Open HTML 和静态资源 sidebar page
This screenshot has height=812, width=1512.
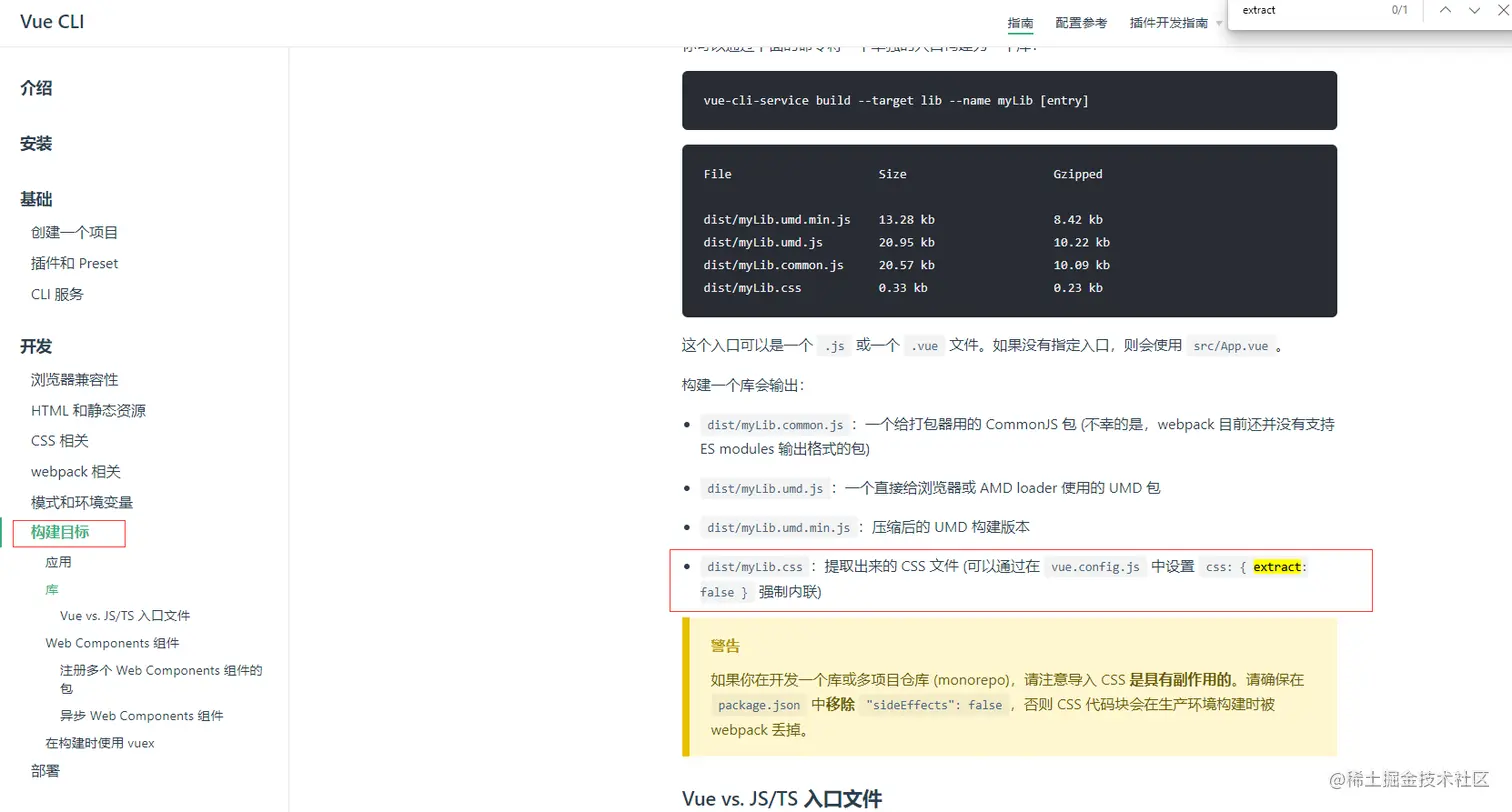tap(89, 410)
